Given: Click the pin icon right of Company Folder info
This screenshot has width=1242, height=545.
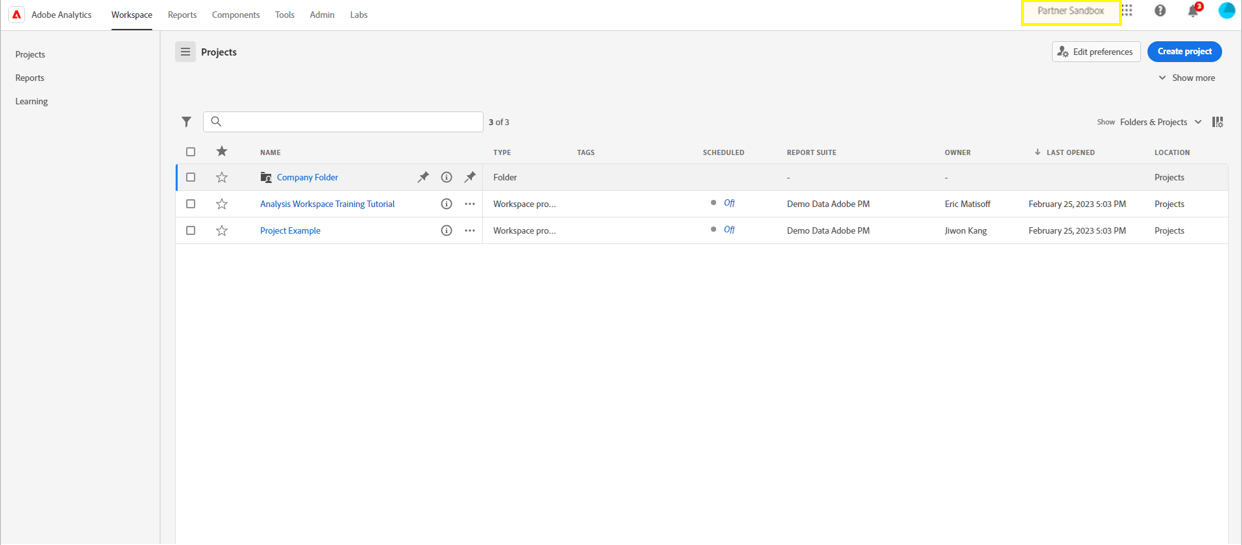Looking at the screenshot, I should pos(470,177).
